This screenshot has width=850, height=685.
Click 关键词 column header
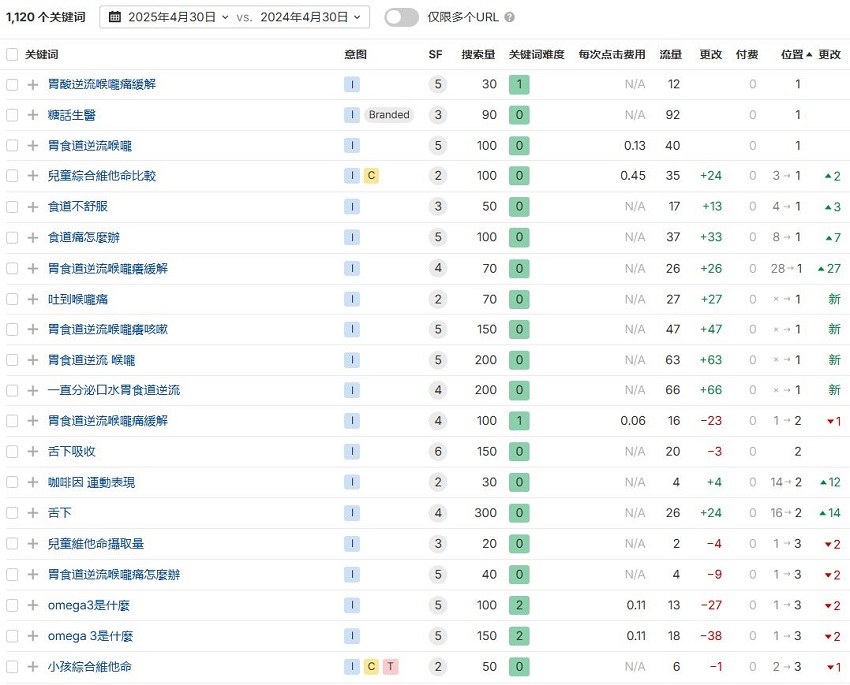(x=41, y=54)
